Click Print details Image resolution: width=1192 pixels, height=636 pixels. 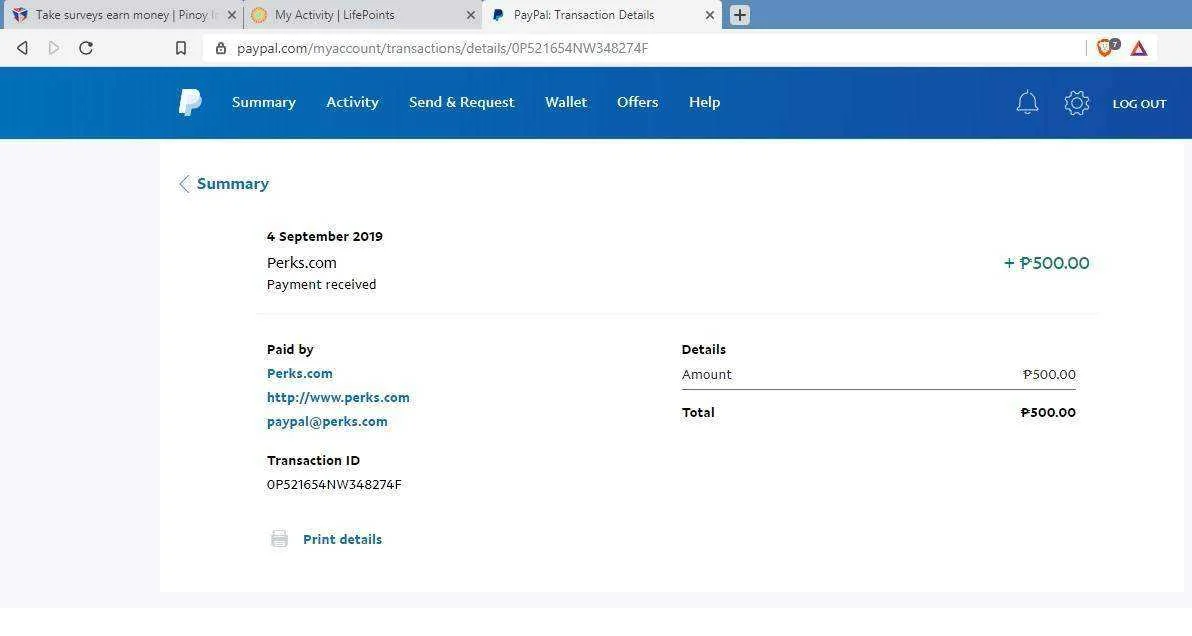tap(342, 539)
